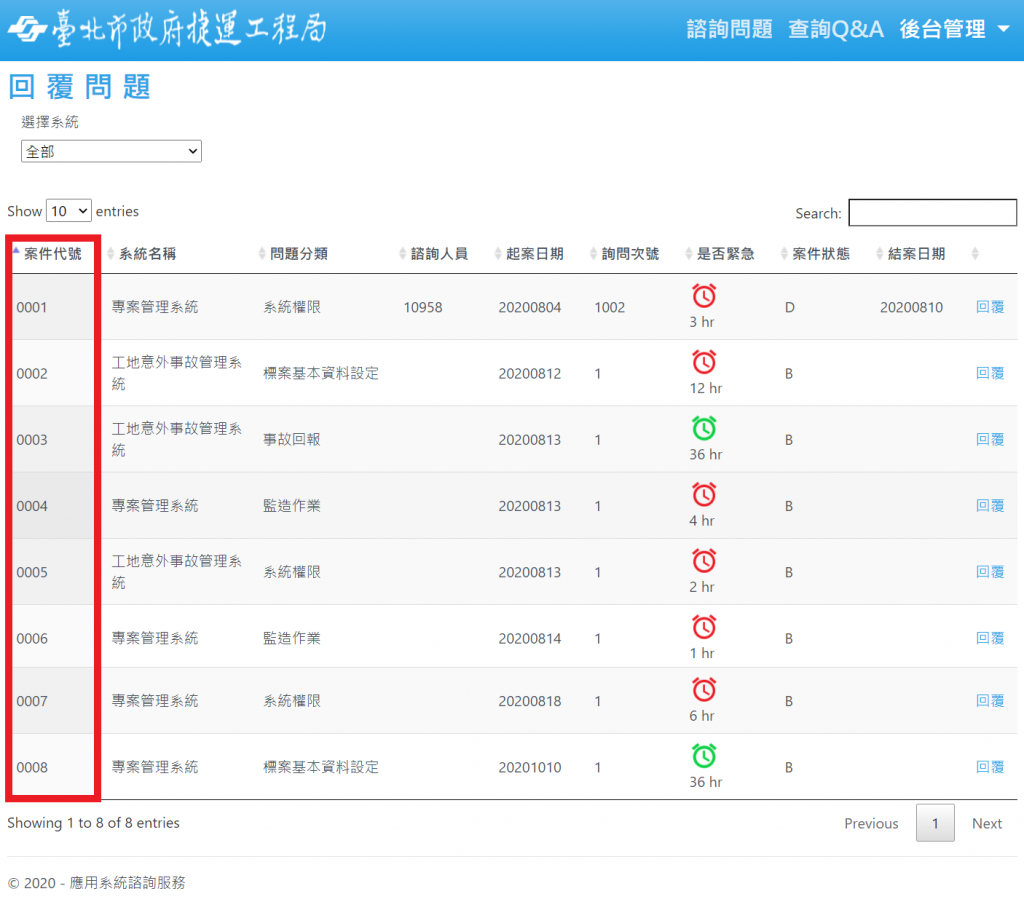This screenshot has height=902, width=1024.
Task: Click the red alarm clock icon in row 0001
Action: (x=703, y=296)
